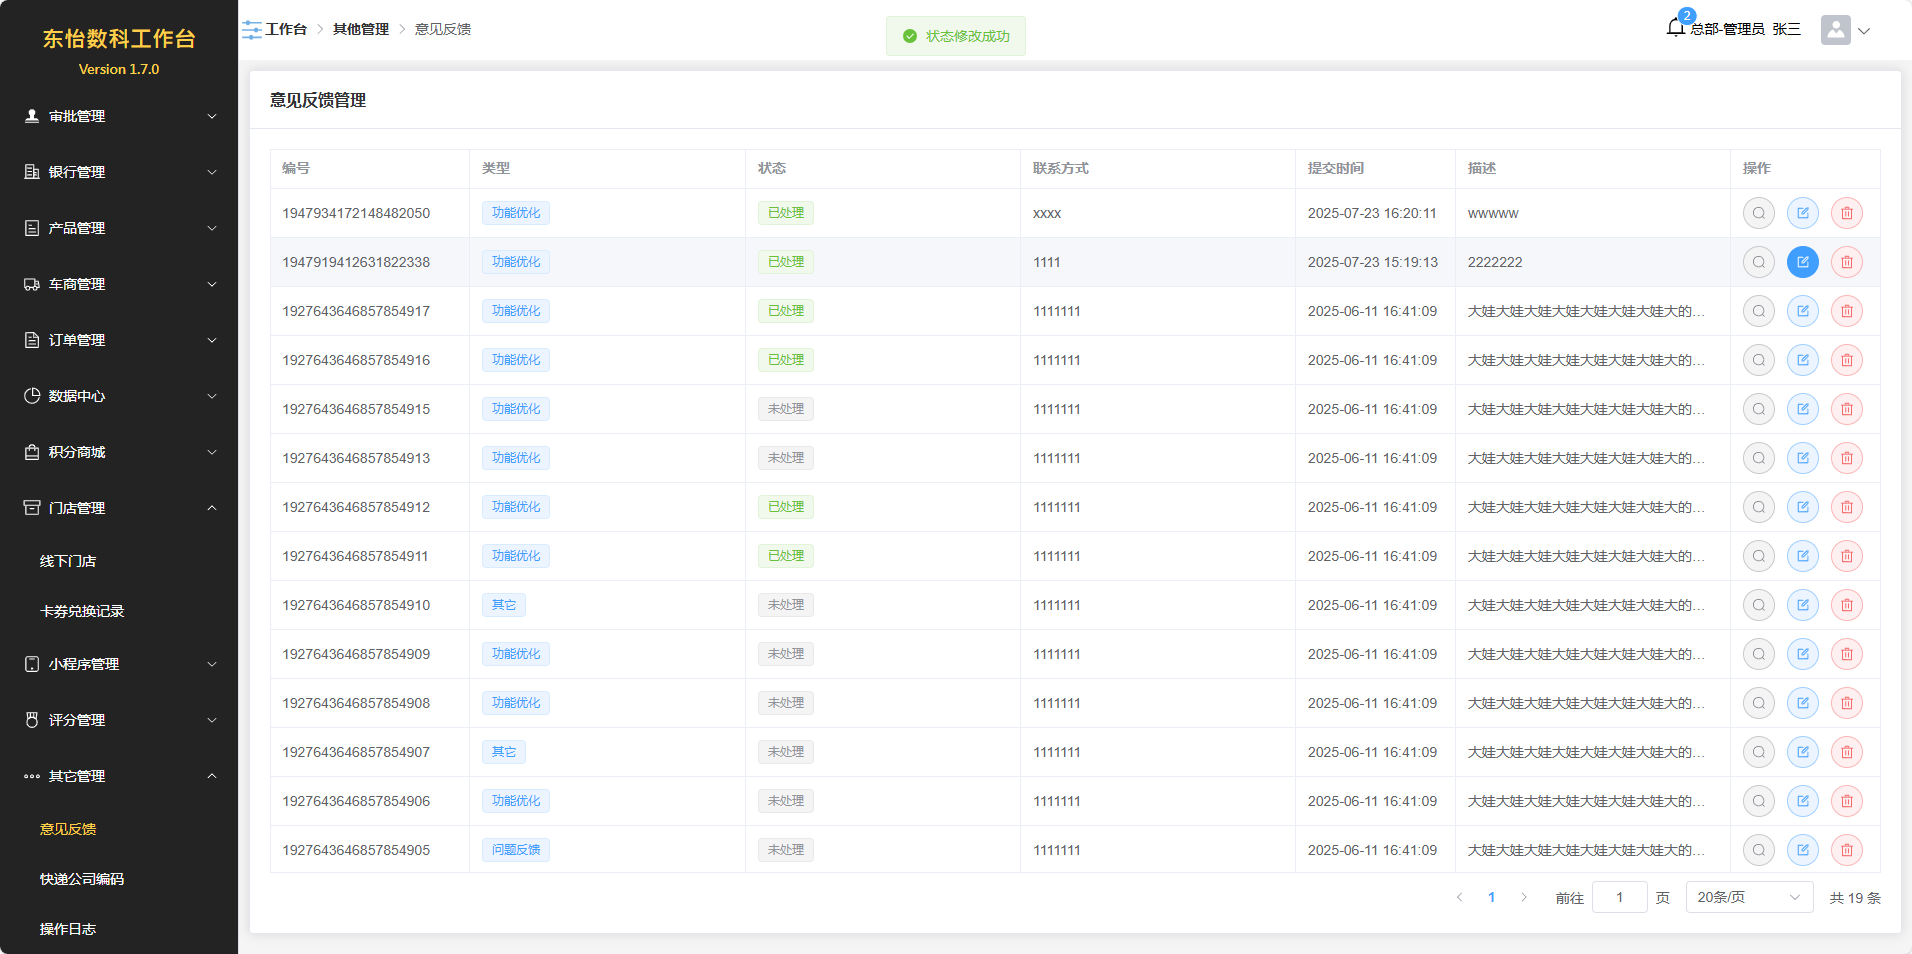
Task: Click the sidebar collapse icon beside 工作台
Action: pyautogui.click(x=252, y=30)
